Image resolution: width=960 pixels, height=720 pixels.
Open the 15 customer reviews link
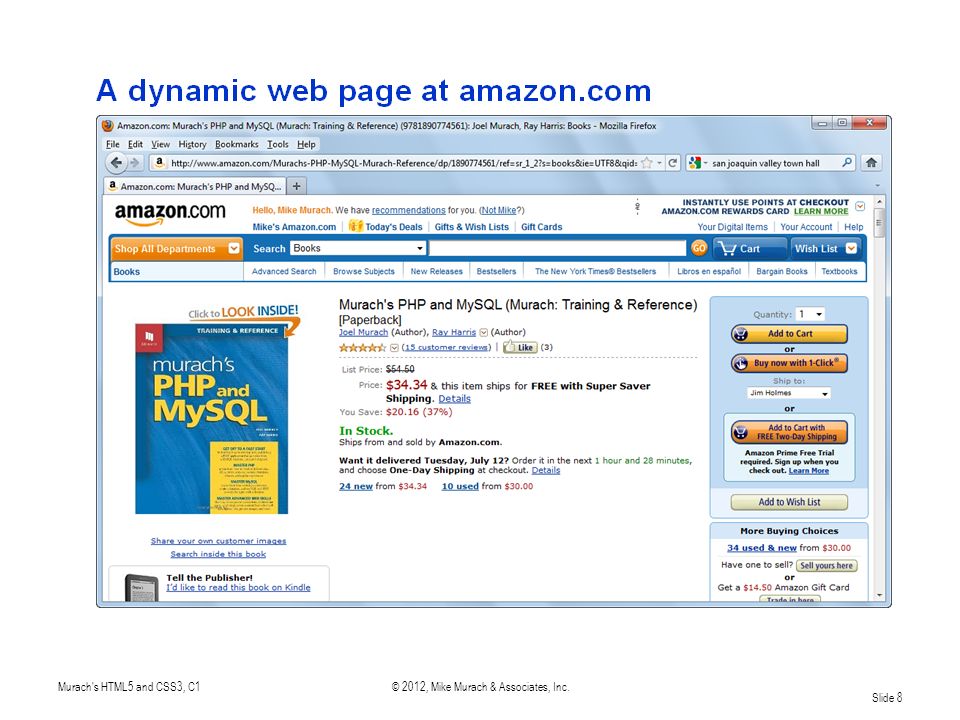click(x=446, y=347)
